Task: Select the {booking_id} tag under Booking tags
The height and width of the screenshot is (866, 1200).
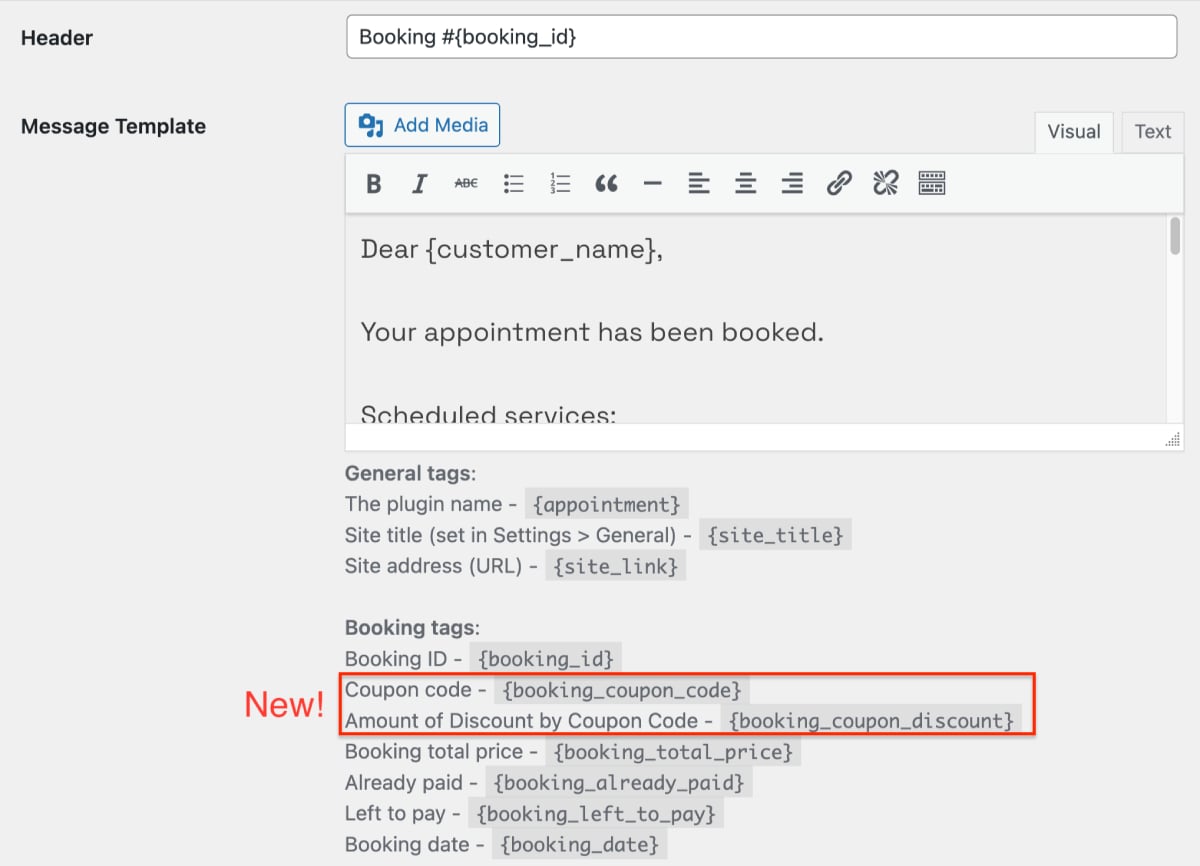Action: point(546,659)
